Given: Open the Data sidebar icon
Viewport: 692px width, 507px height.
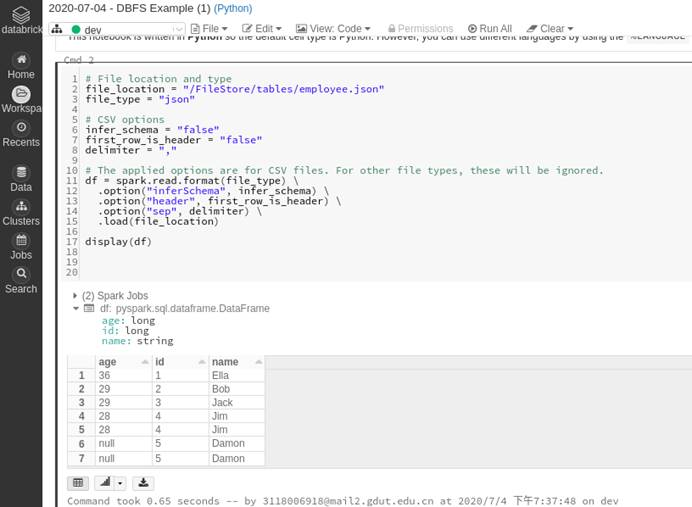Looking at the screenshot, I should click(x=21, y=172).
